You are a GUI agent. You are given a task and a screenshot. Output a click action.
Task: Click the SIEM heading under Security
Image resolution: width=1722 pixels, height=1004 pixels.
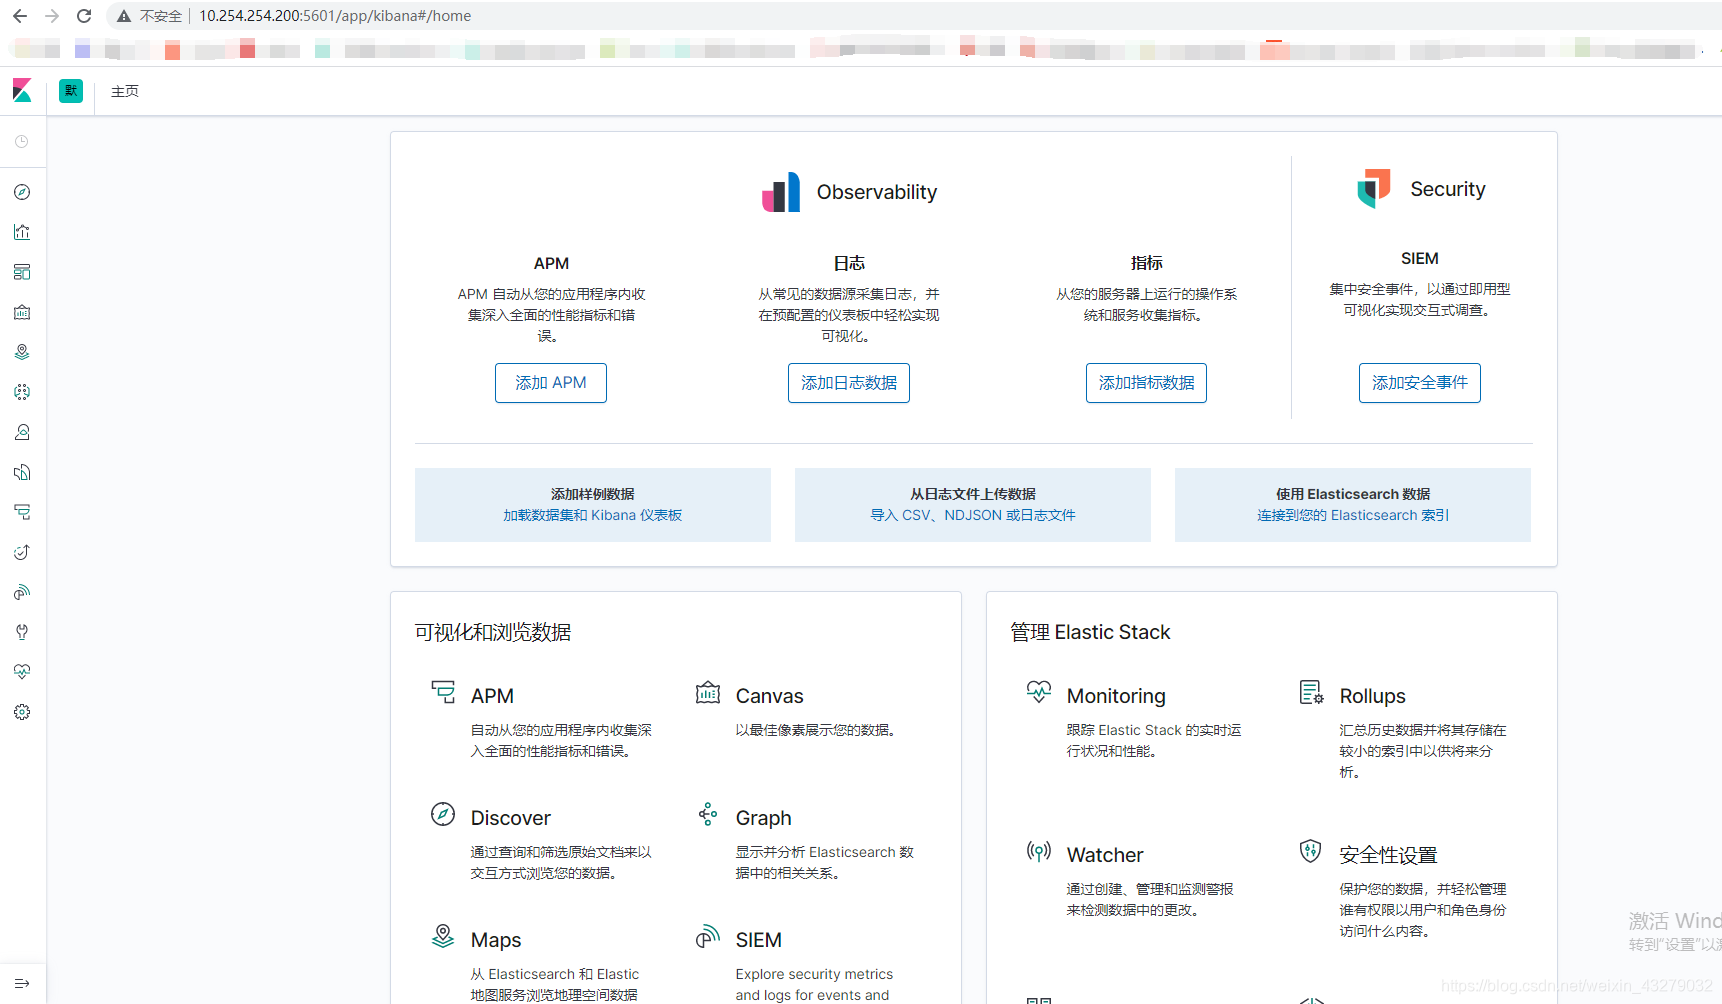click(1420, 258)
